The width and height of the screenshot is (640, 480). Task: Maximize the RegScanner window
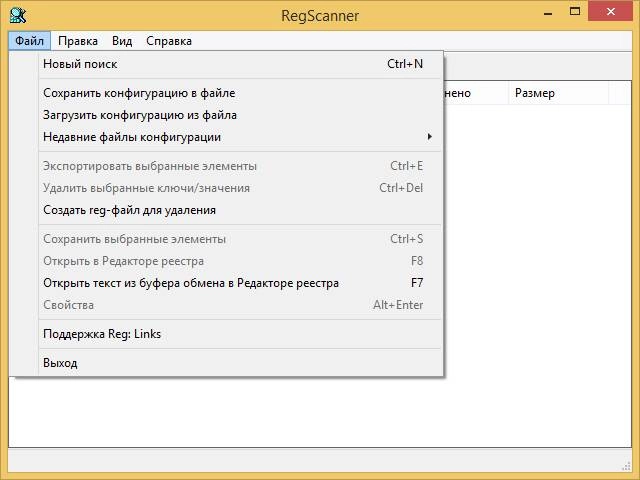pos(575,11)
